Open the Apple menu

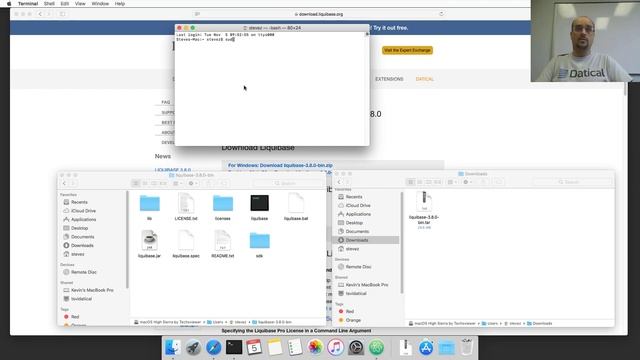point(9,4)
